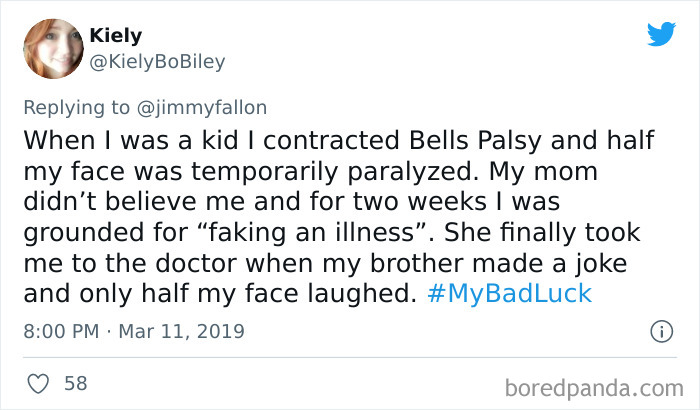Viewport: 700px width, 410px height.
Task: Open the @KielyBoBiley handle
Action: (x=158, y=61)
